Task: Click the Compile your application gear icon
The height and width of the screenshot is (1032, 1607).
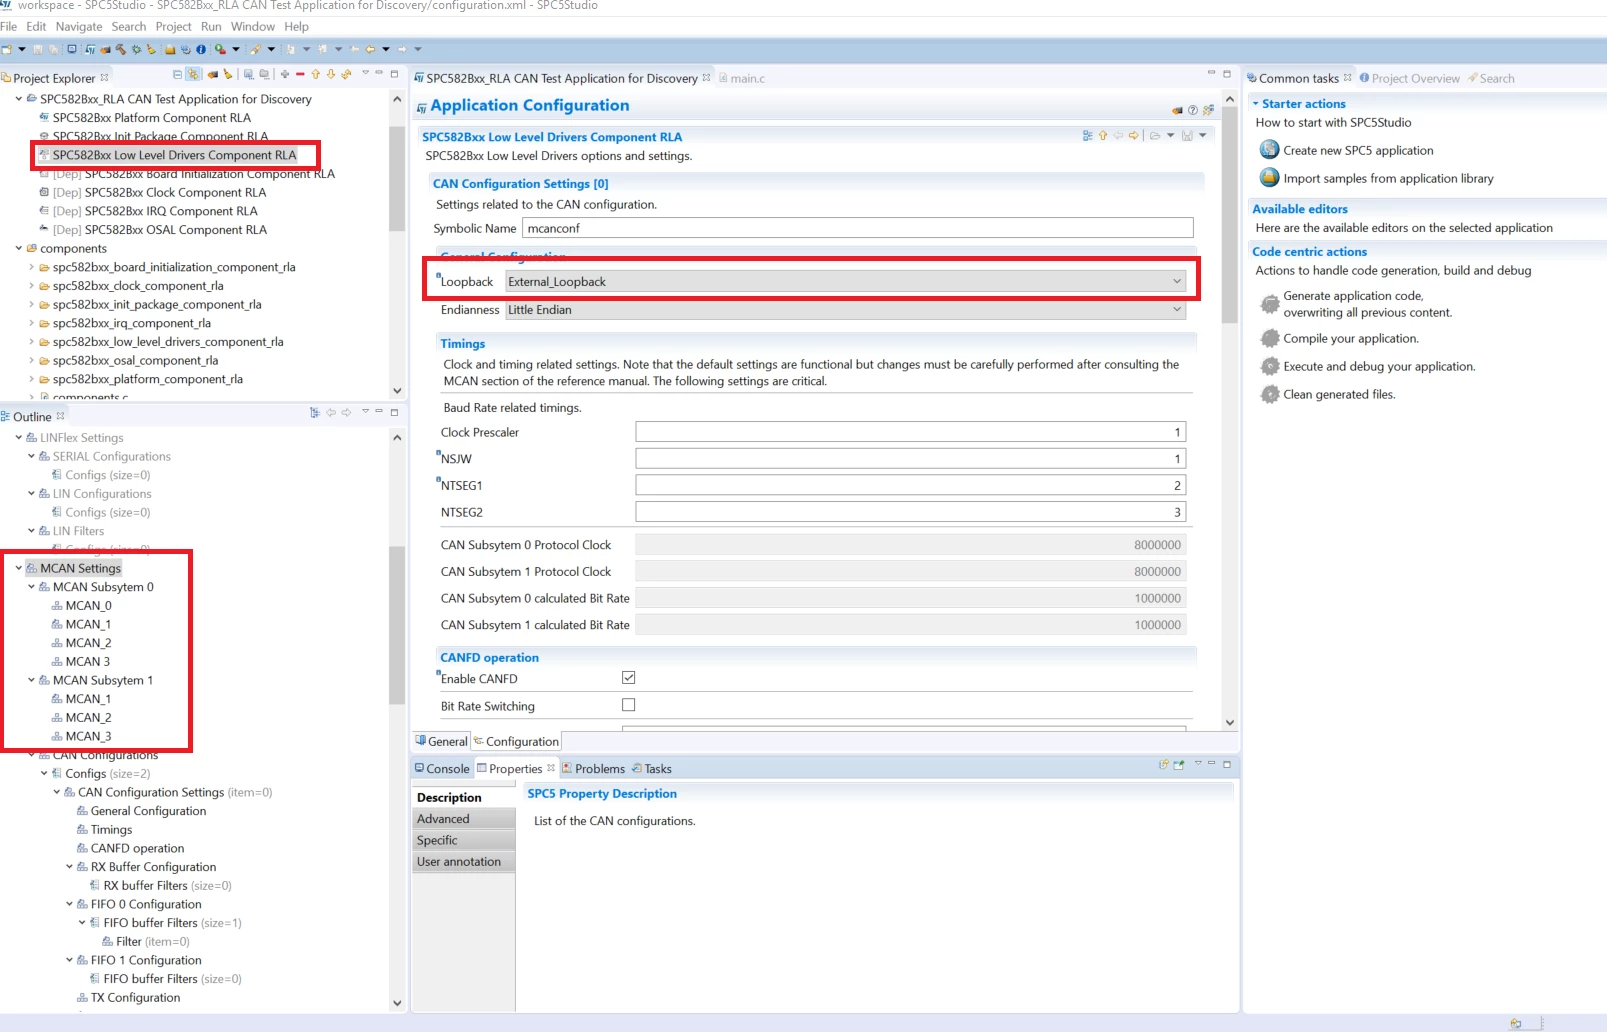Action: pos(1269,338)
